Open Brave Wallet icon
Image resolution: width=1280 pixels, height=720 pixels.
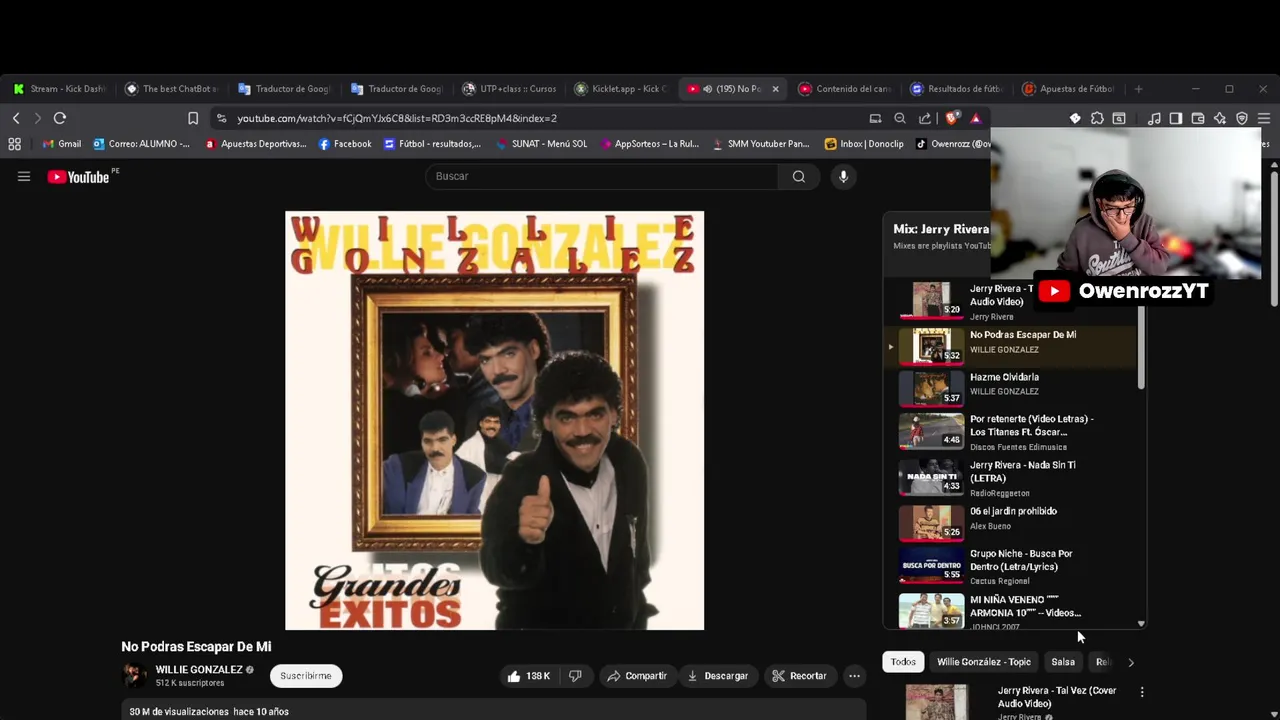coord(1198,118)
